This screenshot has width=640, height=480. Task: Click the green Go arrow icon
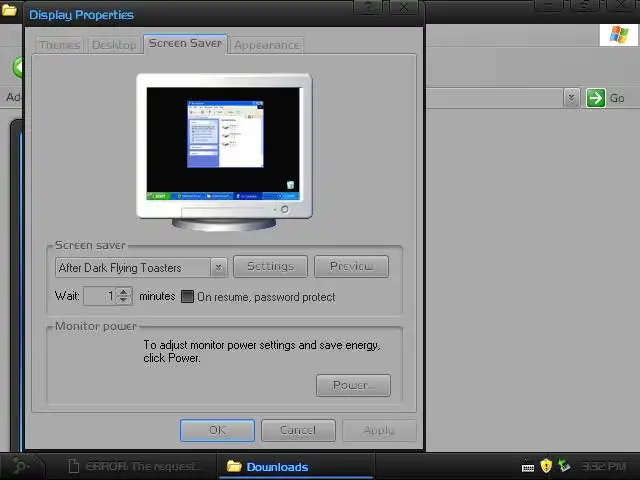pos(596,98)
